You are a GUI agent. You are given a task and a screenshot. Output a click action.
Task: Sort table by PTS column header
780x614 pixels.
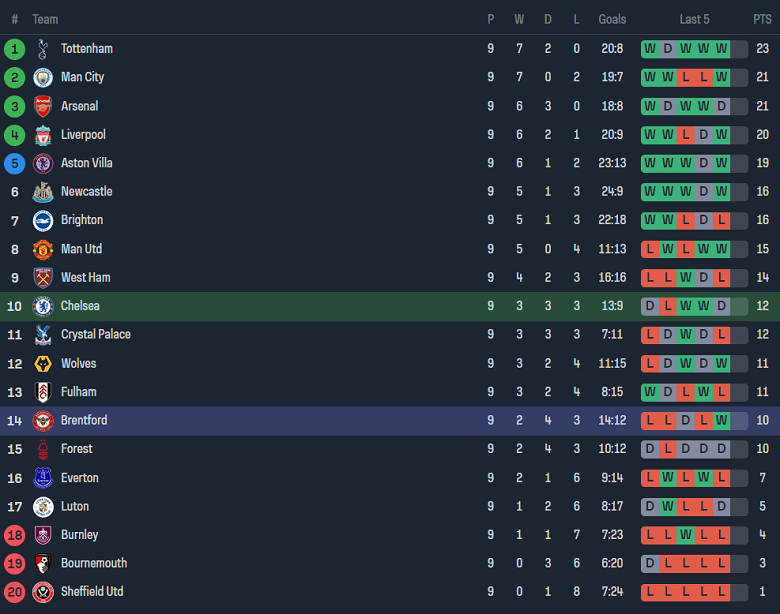[762, 19]
